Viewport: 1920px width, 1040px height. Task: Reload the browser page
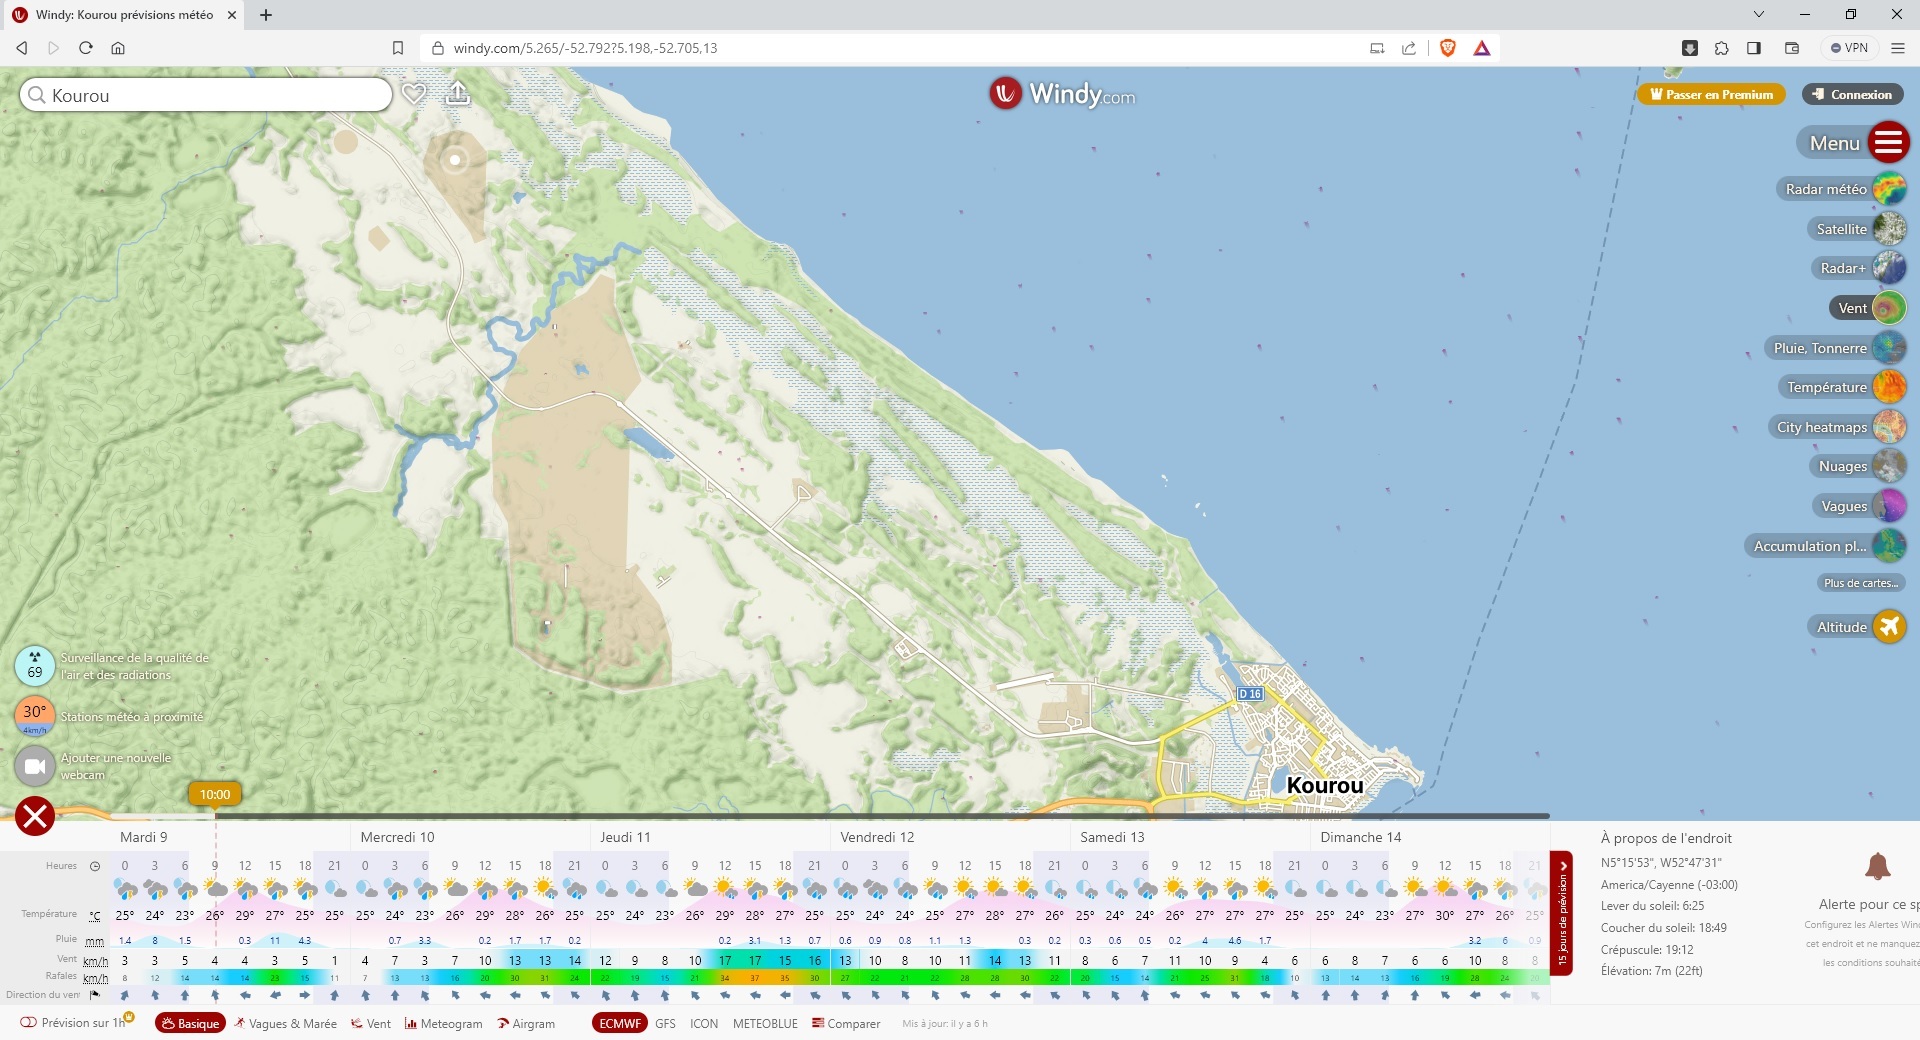86,48
